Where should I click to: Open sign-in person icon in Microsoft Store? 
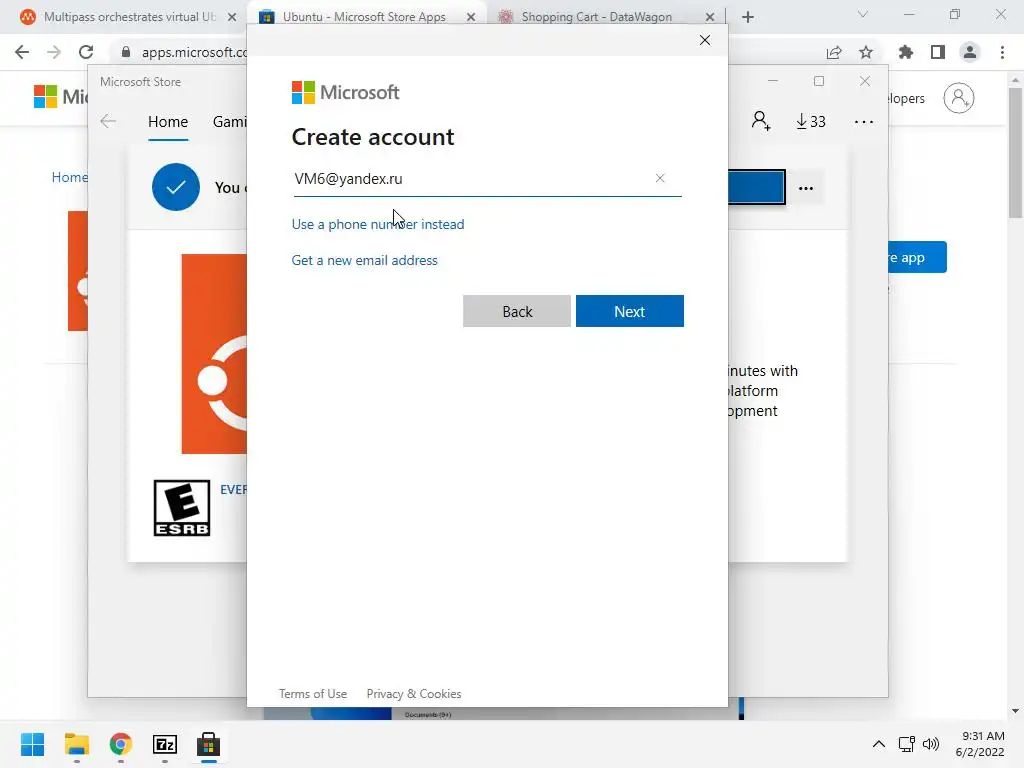pos(761,121)
